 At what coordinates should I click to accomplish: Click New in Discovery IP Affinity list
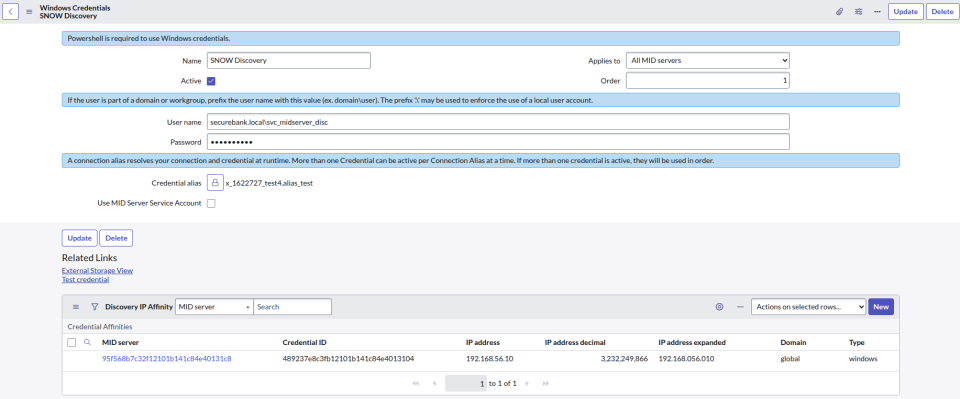(x=881, y=307)
